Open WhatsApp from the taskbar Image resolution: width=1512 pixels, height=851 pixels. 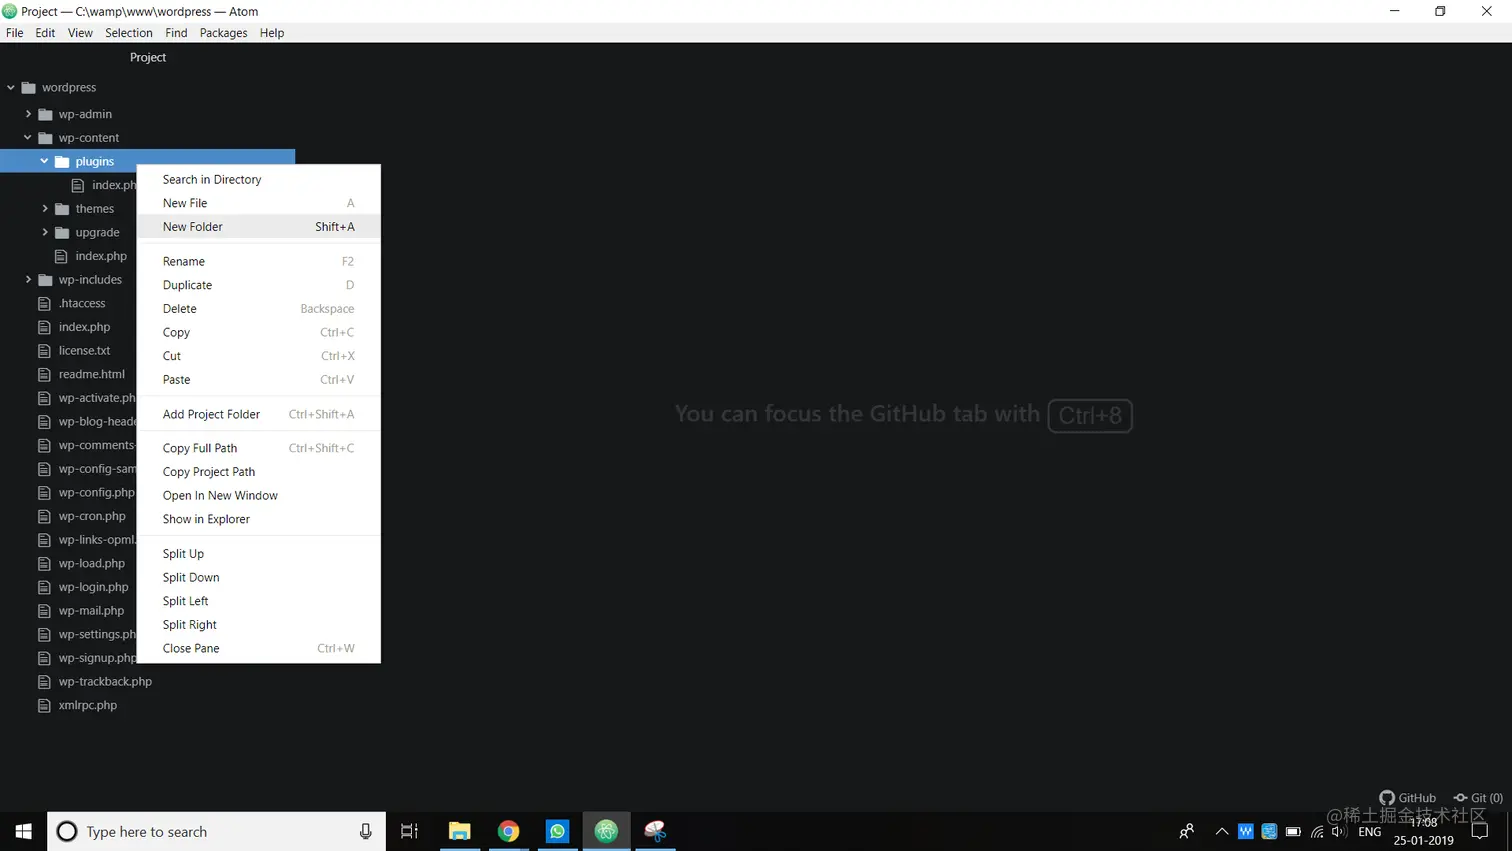558,831
